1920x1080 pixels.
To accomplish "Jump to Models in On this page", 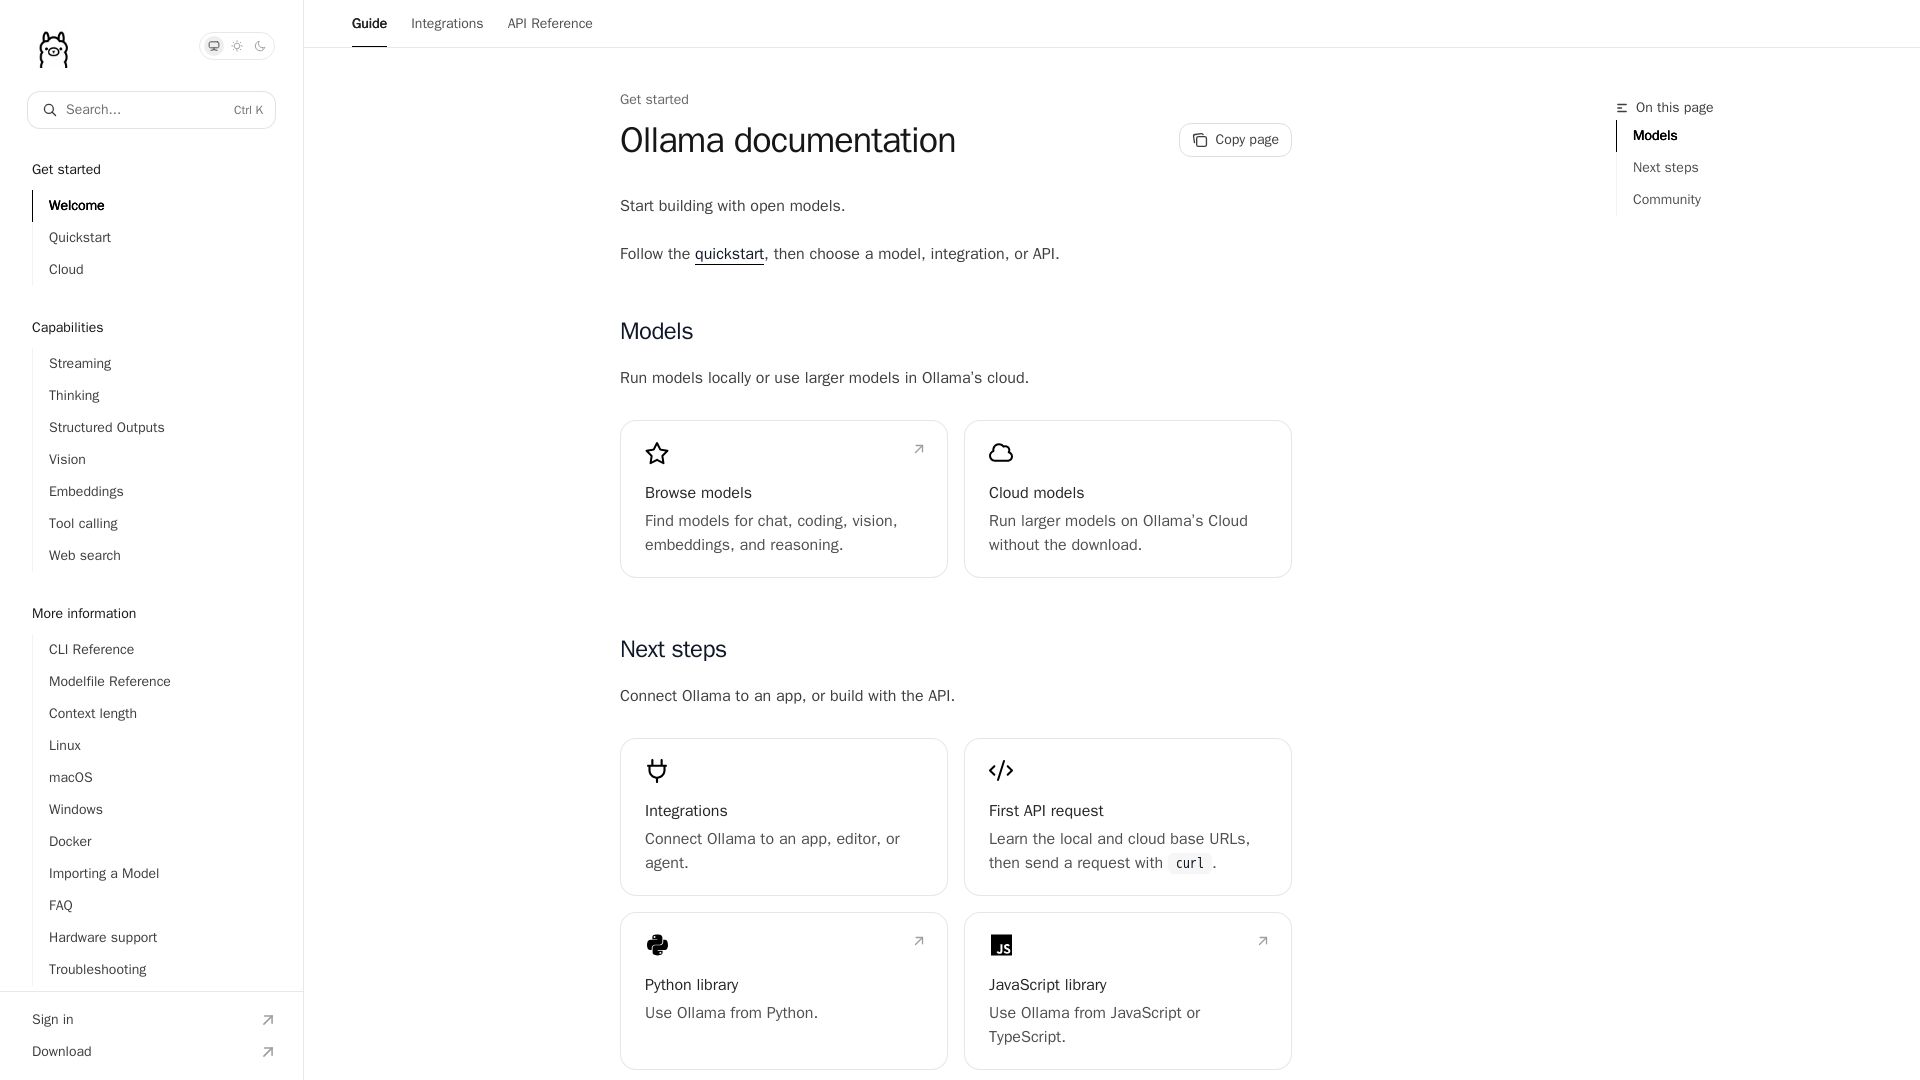I will coord(1655,136).
